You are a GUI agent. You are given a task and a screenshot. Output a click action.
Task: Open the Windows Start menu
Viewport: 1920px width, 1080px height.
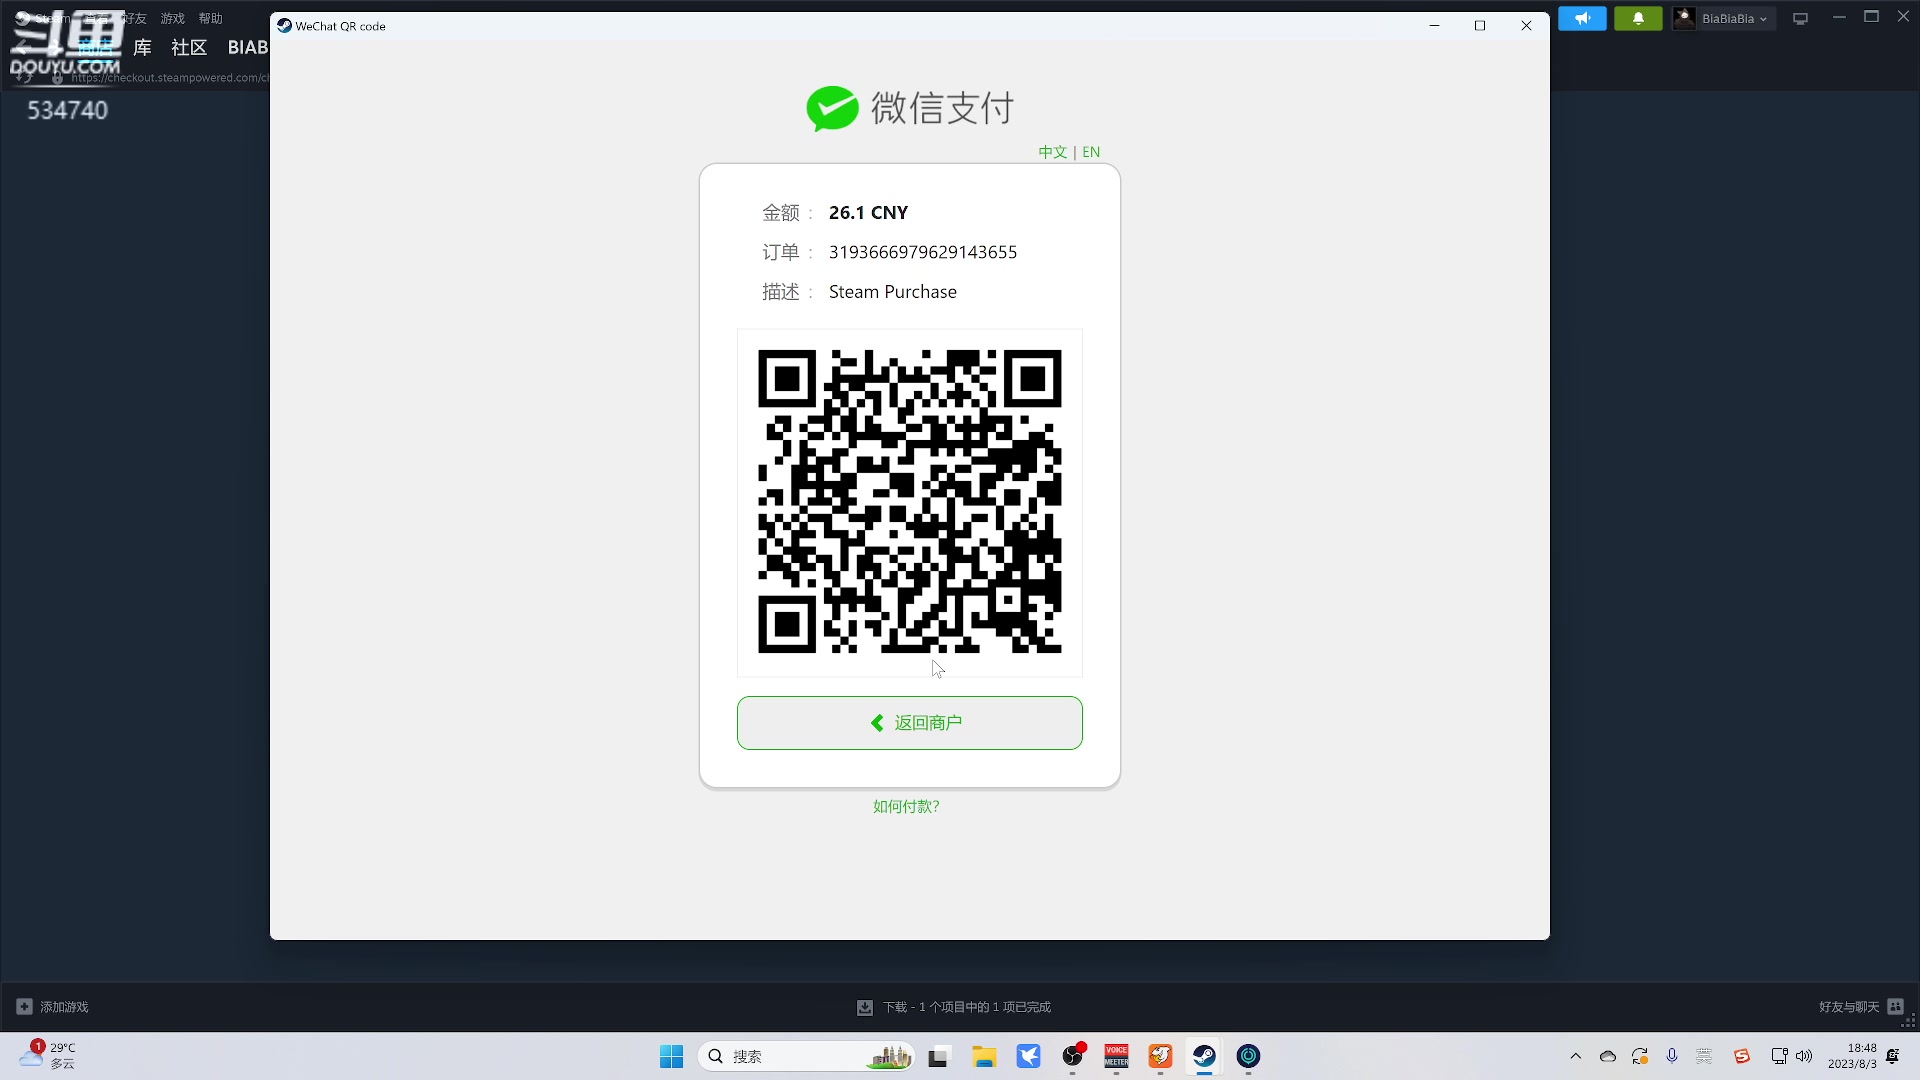point(671,1056)
